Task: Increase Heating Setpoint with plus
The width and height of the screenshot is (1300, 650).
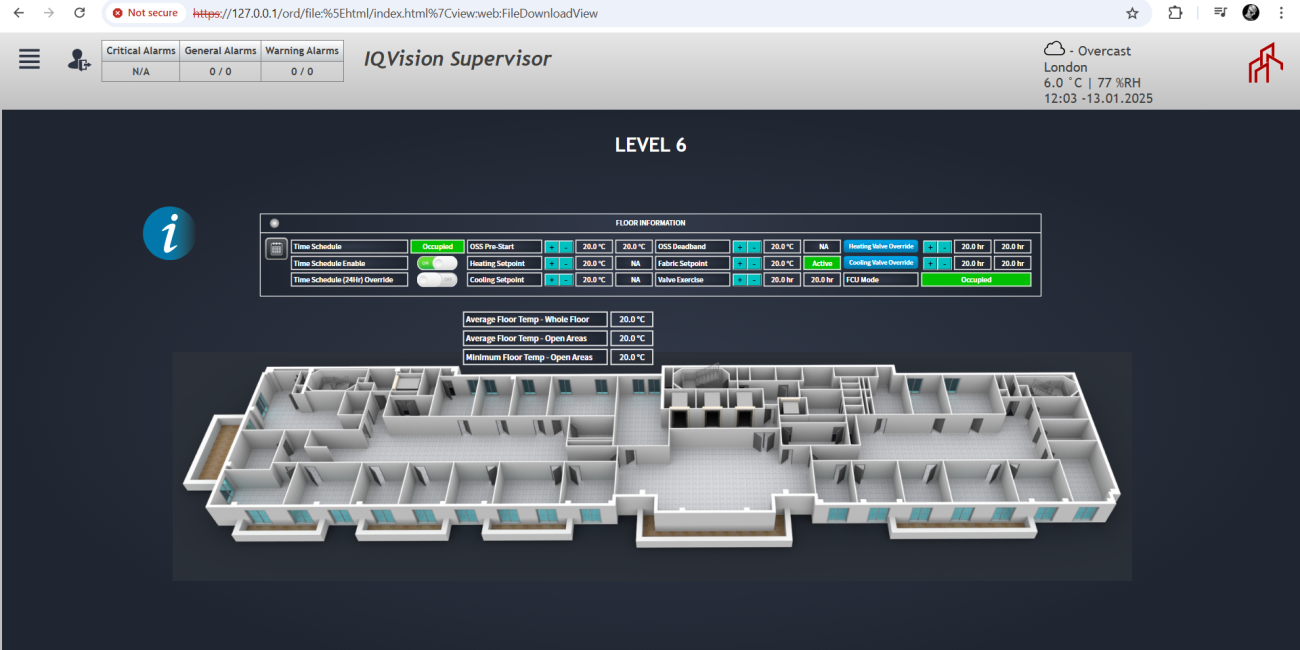Action: pos(552,263)
